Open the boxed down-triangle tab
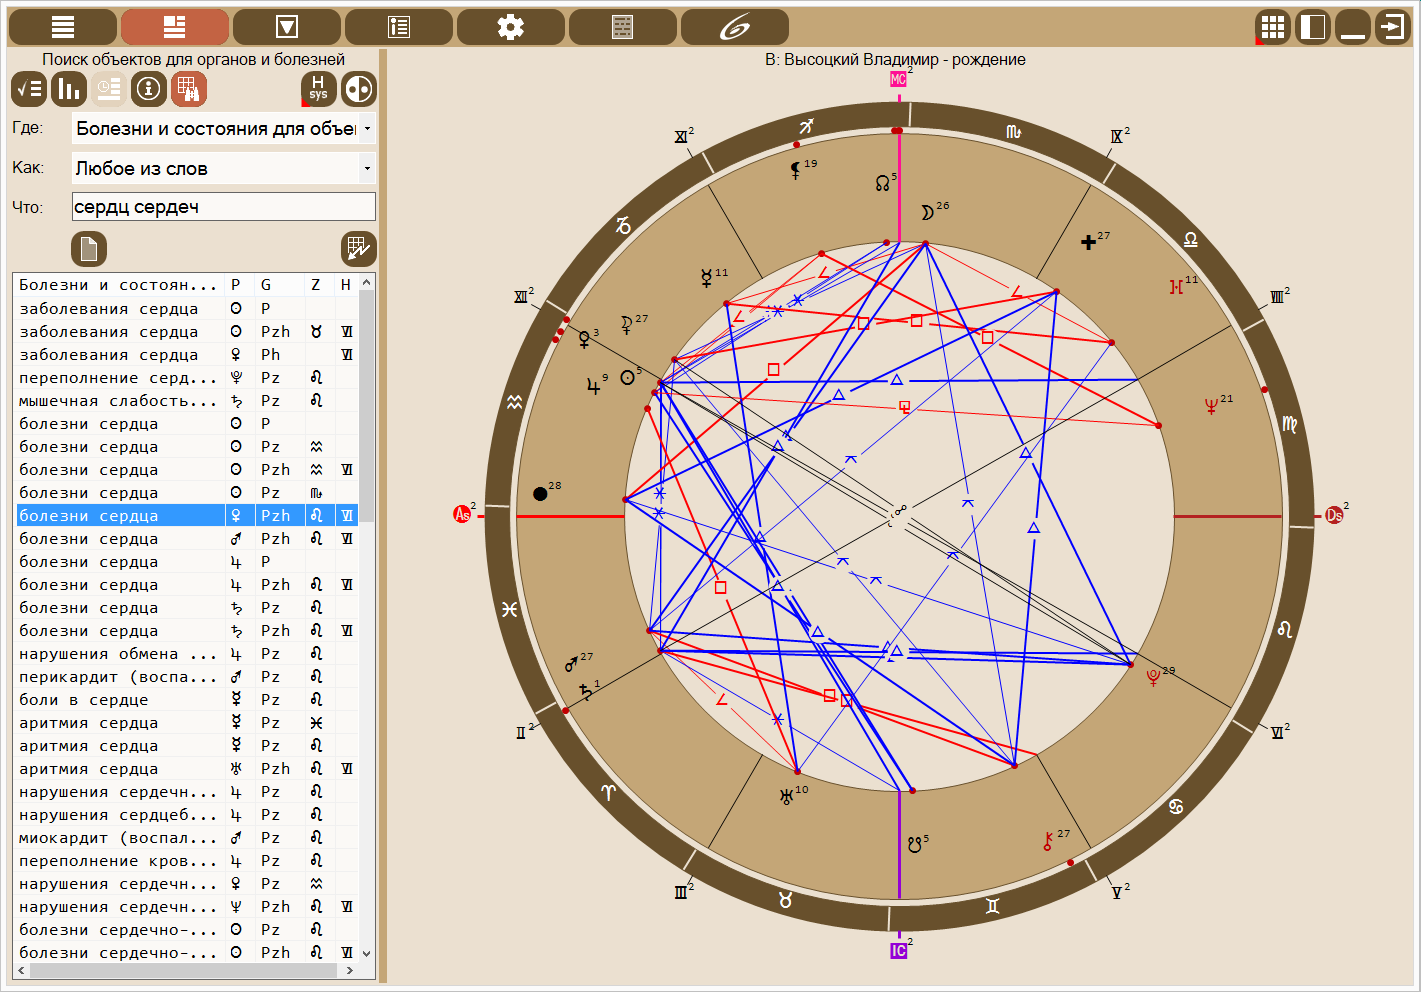Viewport: 1421px width, 992px height. point(287,27)
